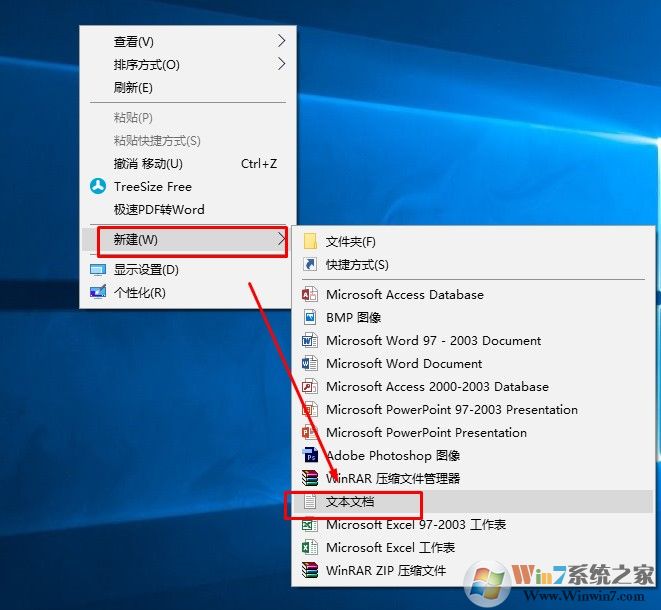Viewport: 661px width, 610px height.
Task: Click the Microsoft Excel 工作表 icon
Action: [310, 547]
